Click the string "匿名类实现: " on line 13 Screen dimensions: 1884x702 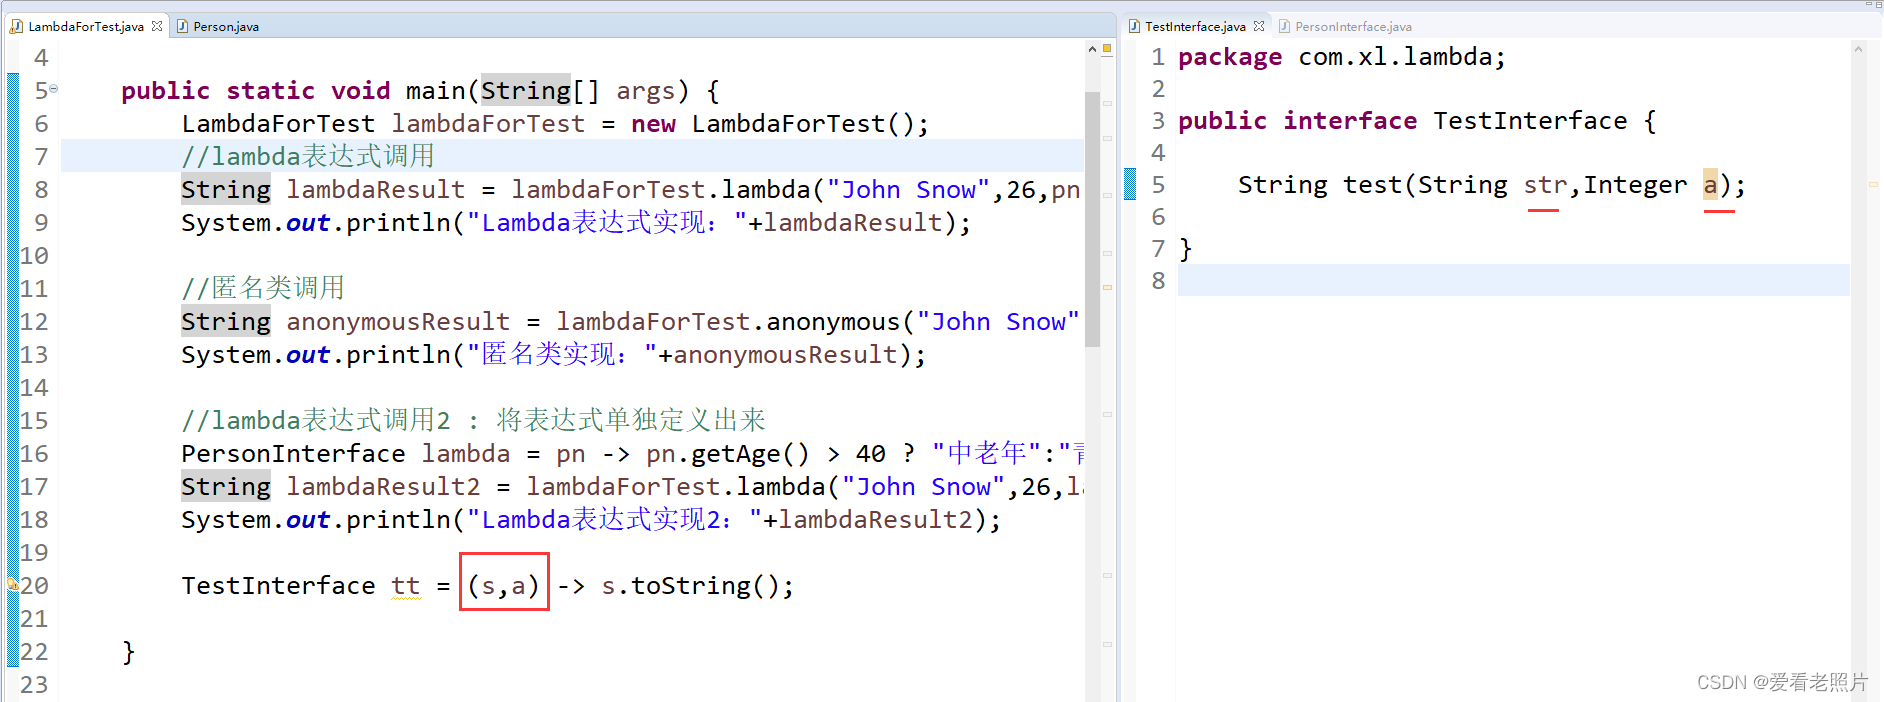(563, 355)
